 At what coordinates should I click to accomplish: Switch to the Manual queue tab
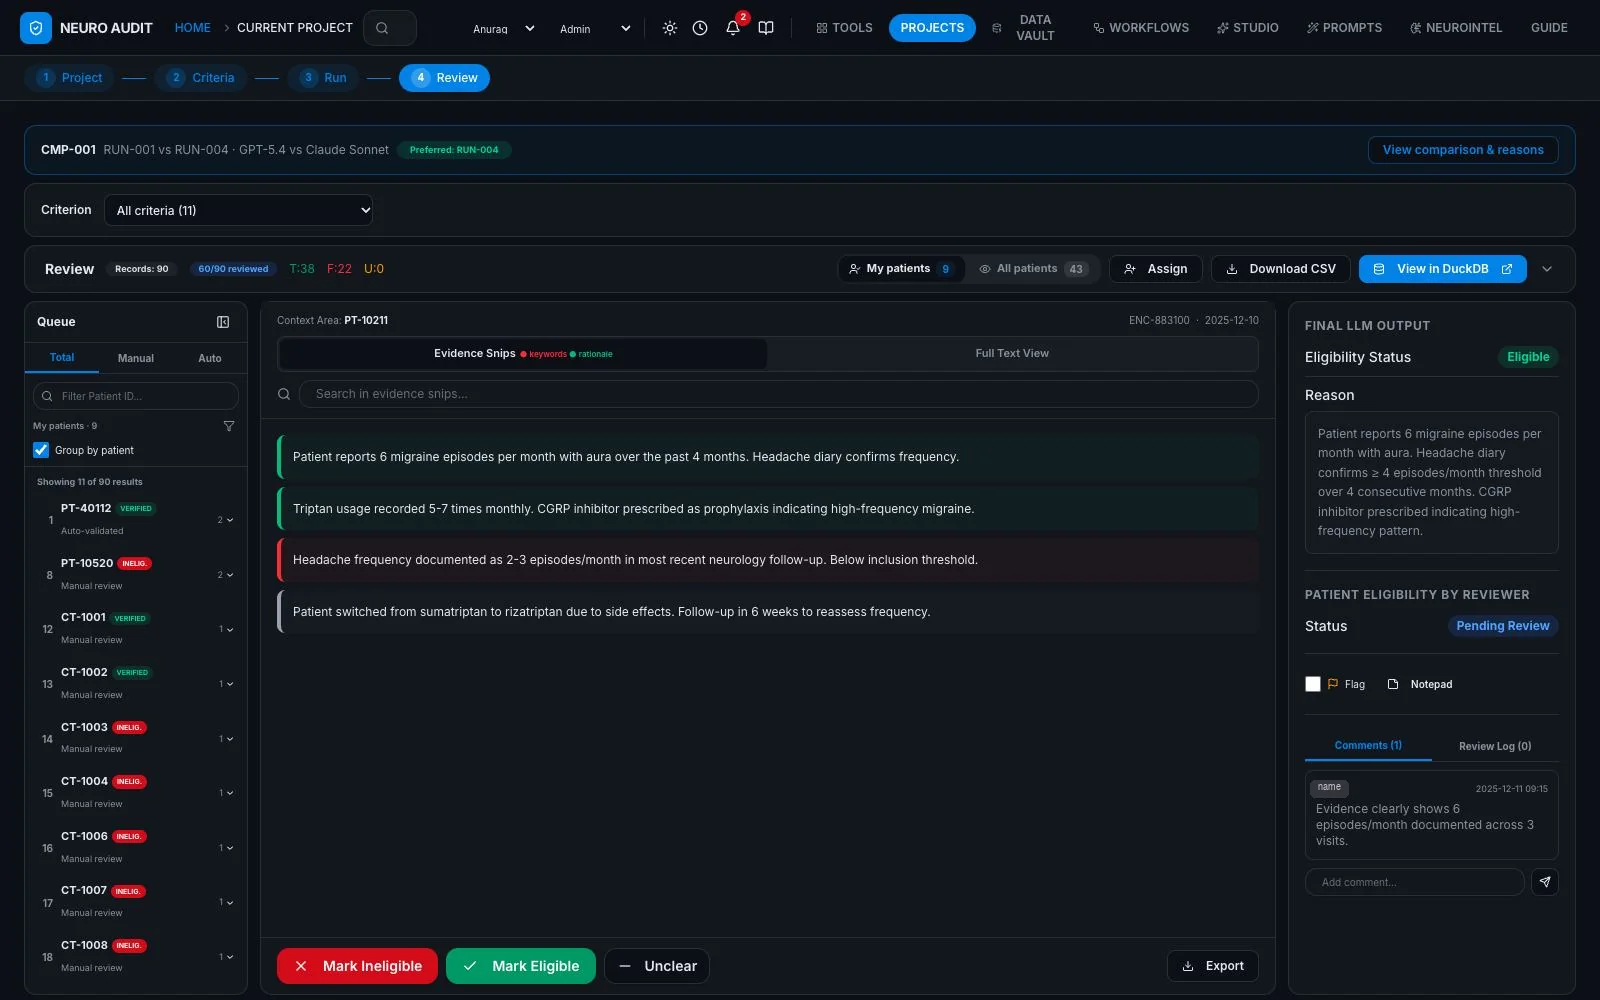point(136,358)
